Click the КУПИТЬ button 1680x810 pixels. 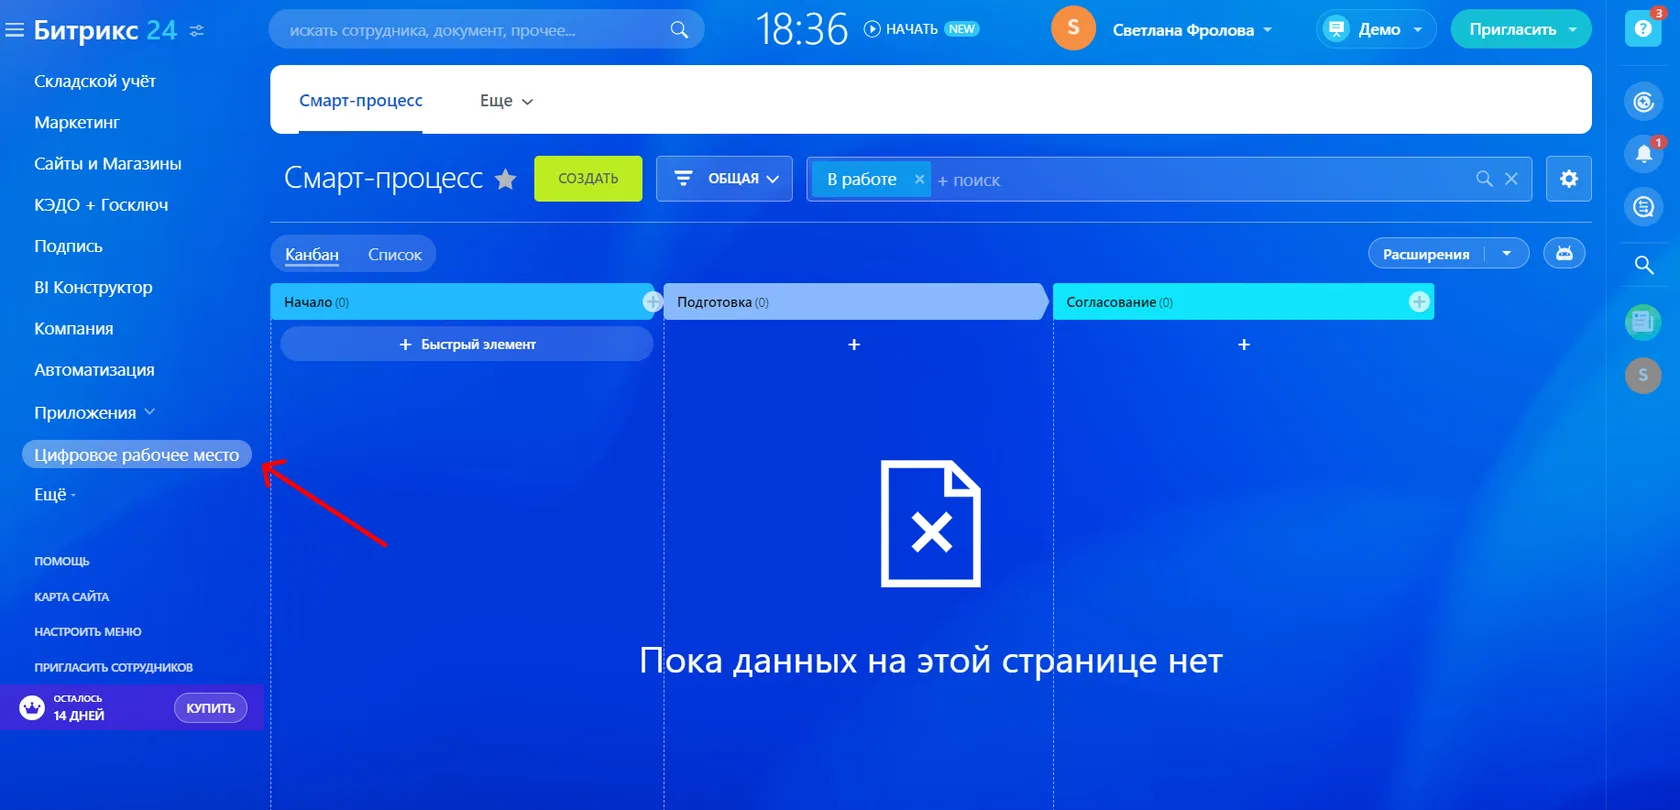tap(210, 708)
